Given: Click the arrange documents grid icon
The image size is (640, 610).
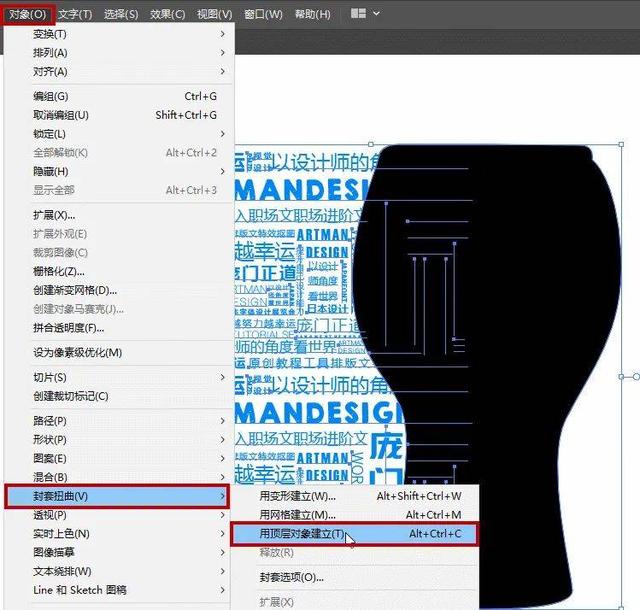Looking at the screenshot, I should point(358,13).
